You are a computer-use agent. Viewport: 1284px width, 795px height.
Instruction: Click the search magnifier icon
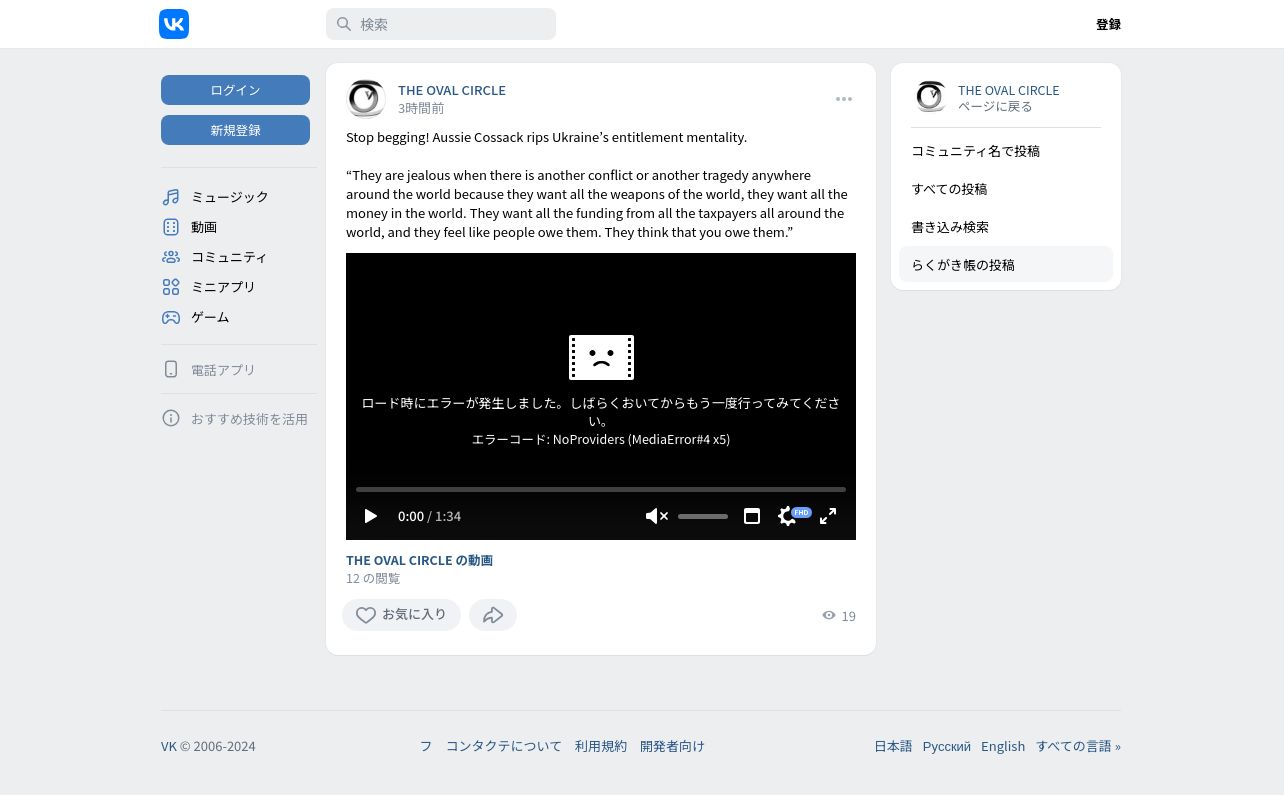pos(344,24)
